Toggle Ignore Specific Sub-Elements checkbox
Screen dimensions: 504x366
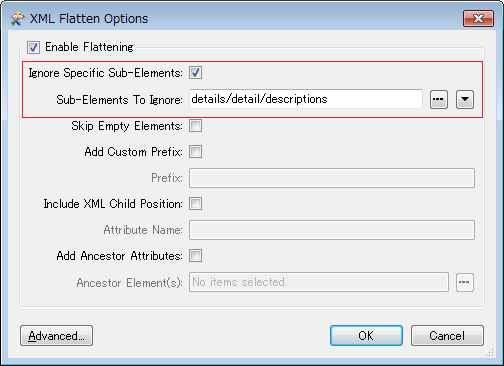(195, 73)
